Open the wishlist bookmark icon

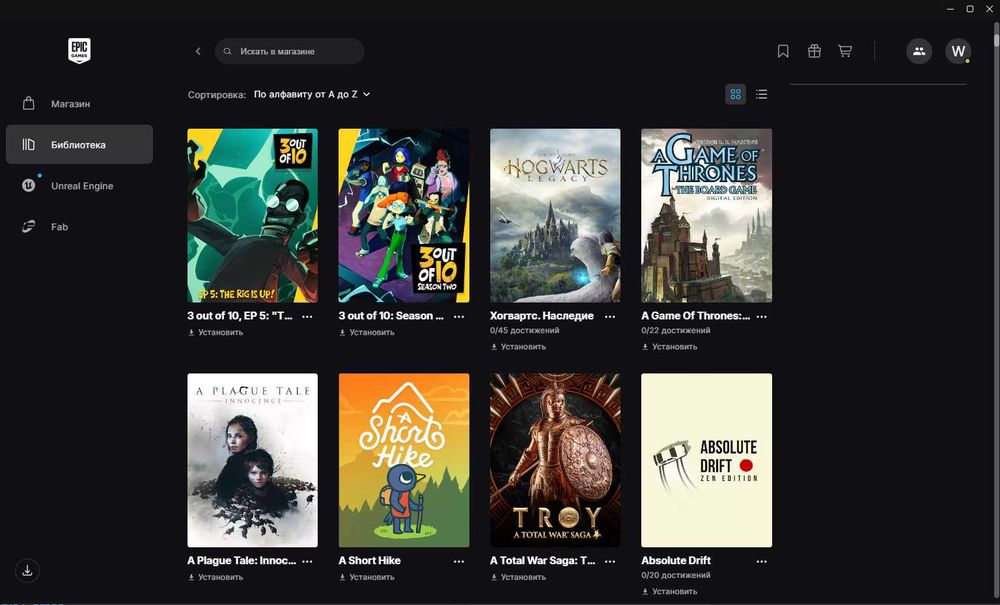(x=783, y=51)
